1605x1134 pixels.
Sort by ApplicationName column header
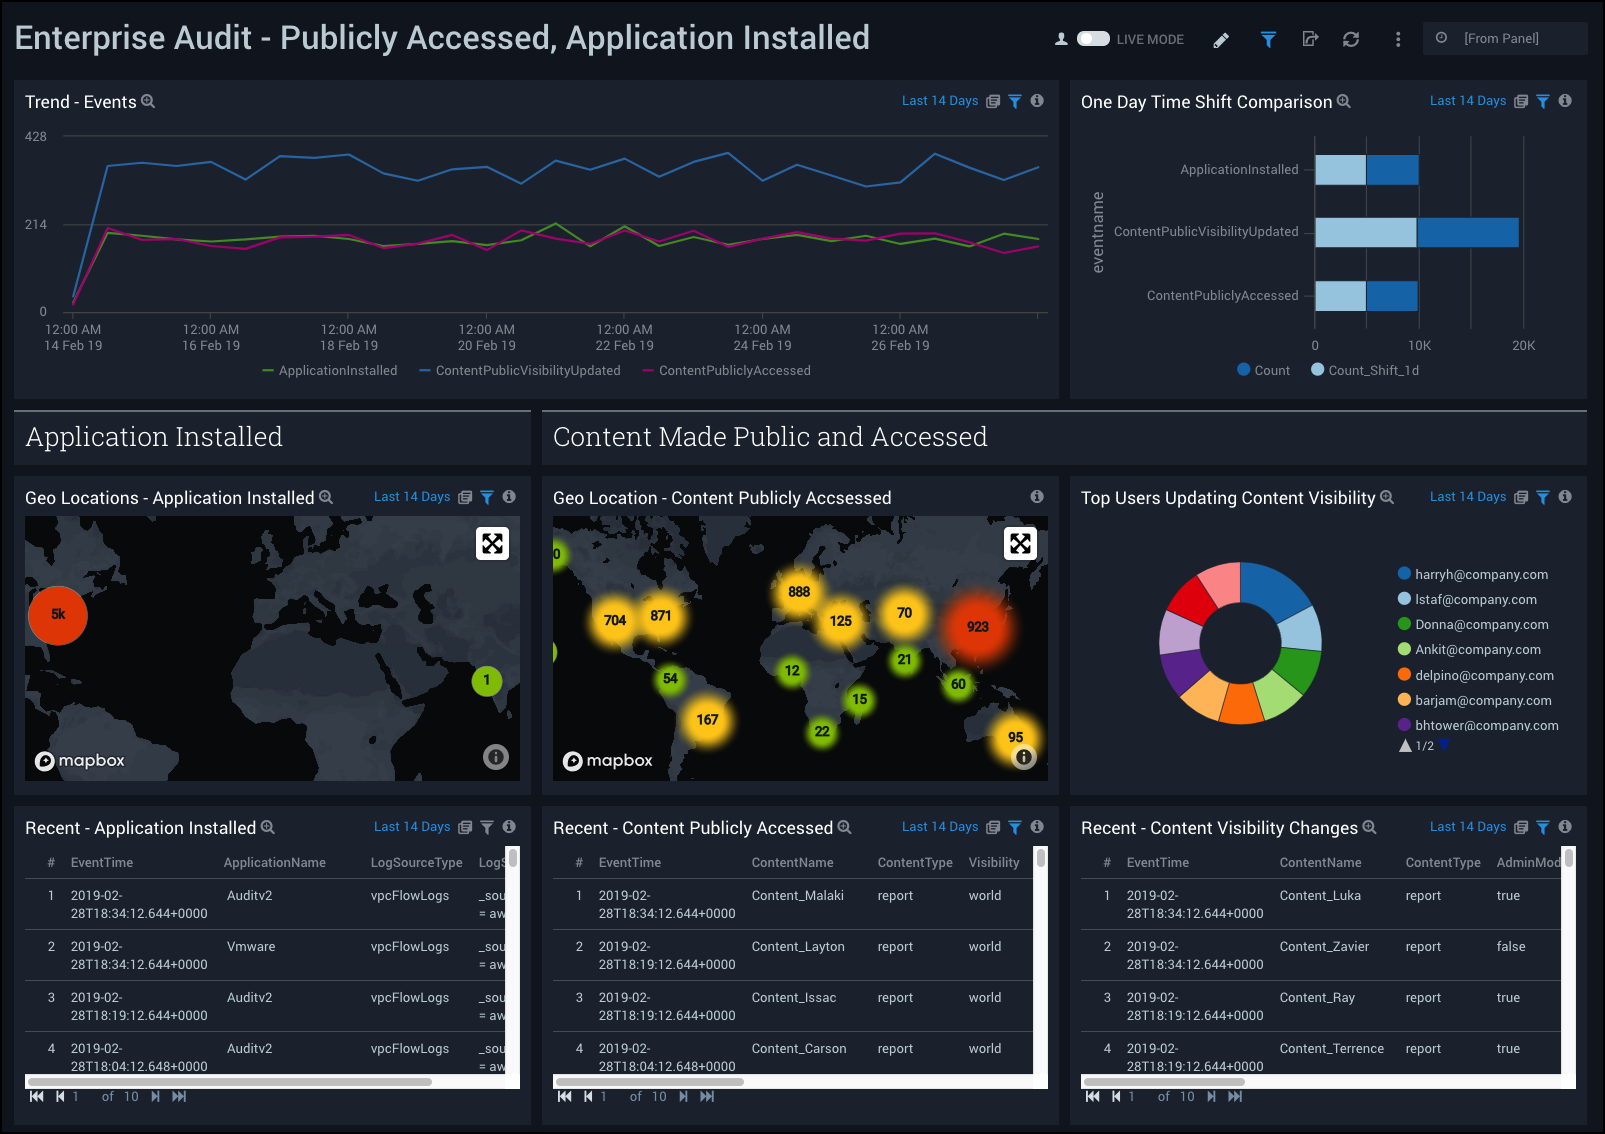tap(274, 863)
